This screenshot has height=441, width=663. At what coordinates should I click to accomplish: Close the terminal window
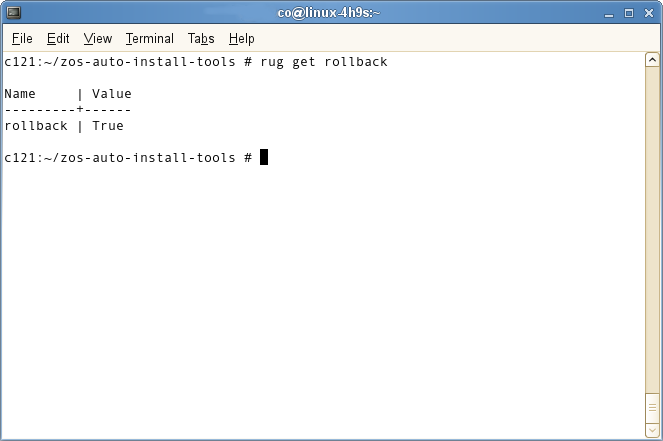coord(649,13)
